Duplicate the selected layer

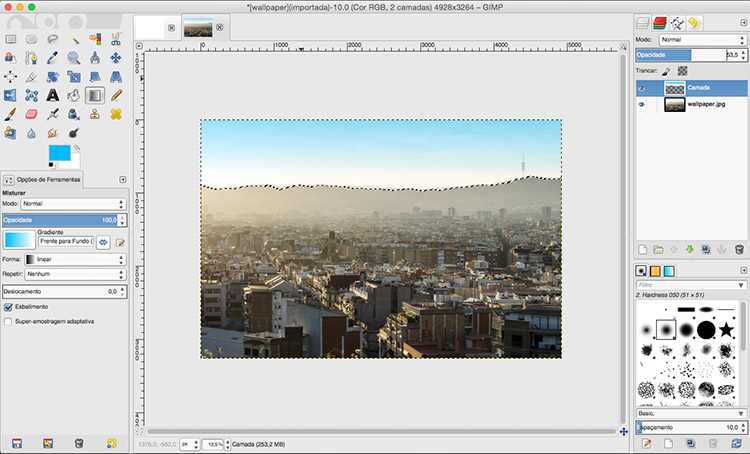(x=706, y=249)
